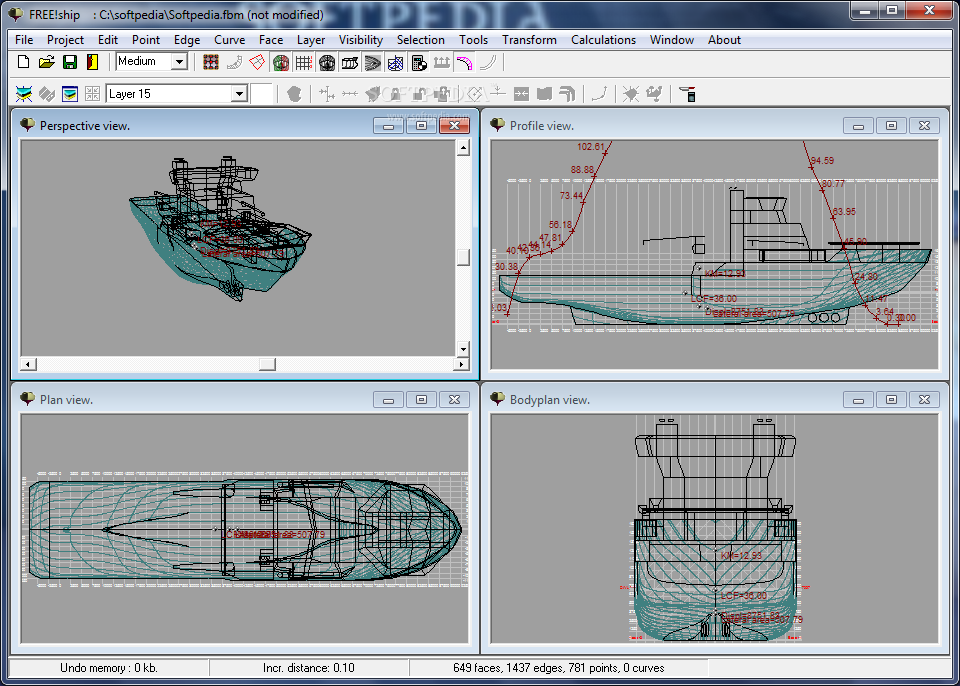Click the right arrow of Perspective horizontal scrollbar
Viewport: 960px width, 686px height.
pos(462,364)
